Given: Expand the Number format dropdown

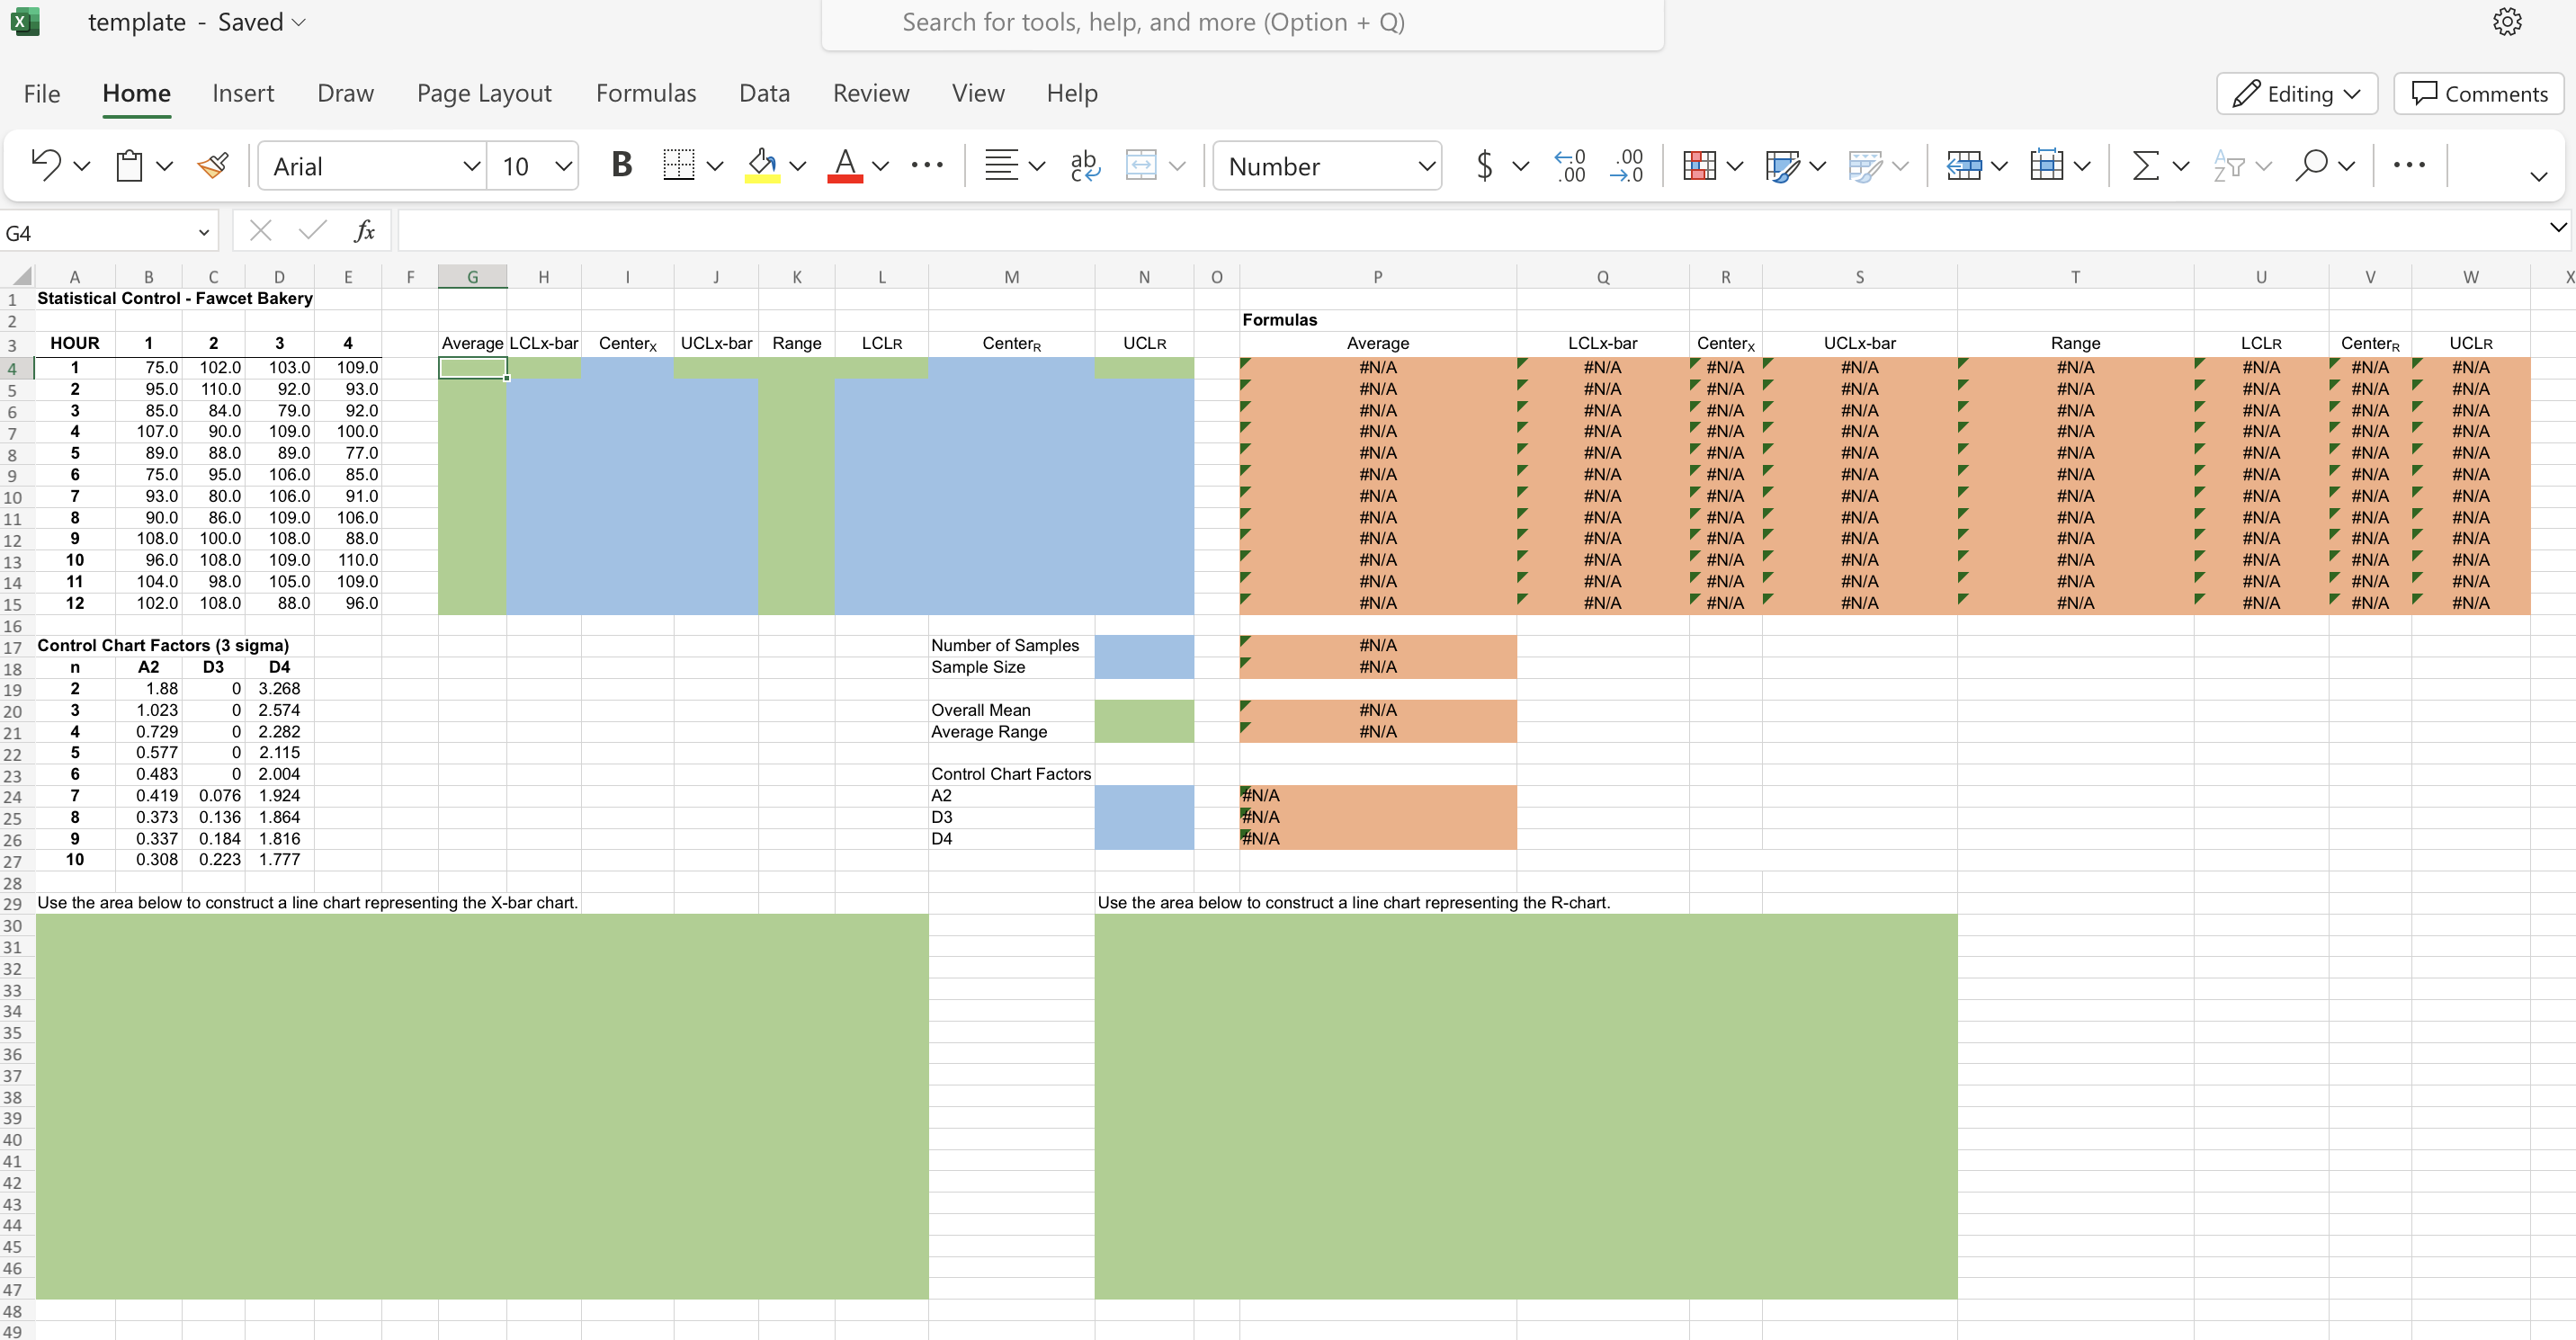Looking at the screenshot, I should coord(1426,166).
